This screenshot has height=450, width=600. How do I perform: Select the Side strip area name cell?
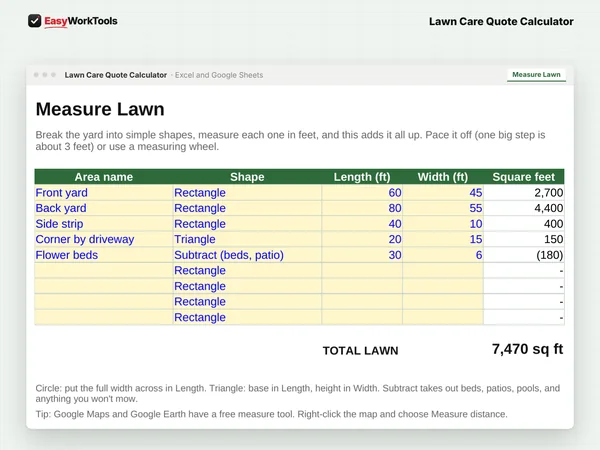[x=104, y=224]
